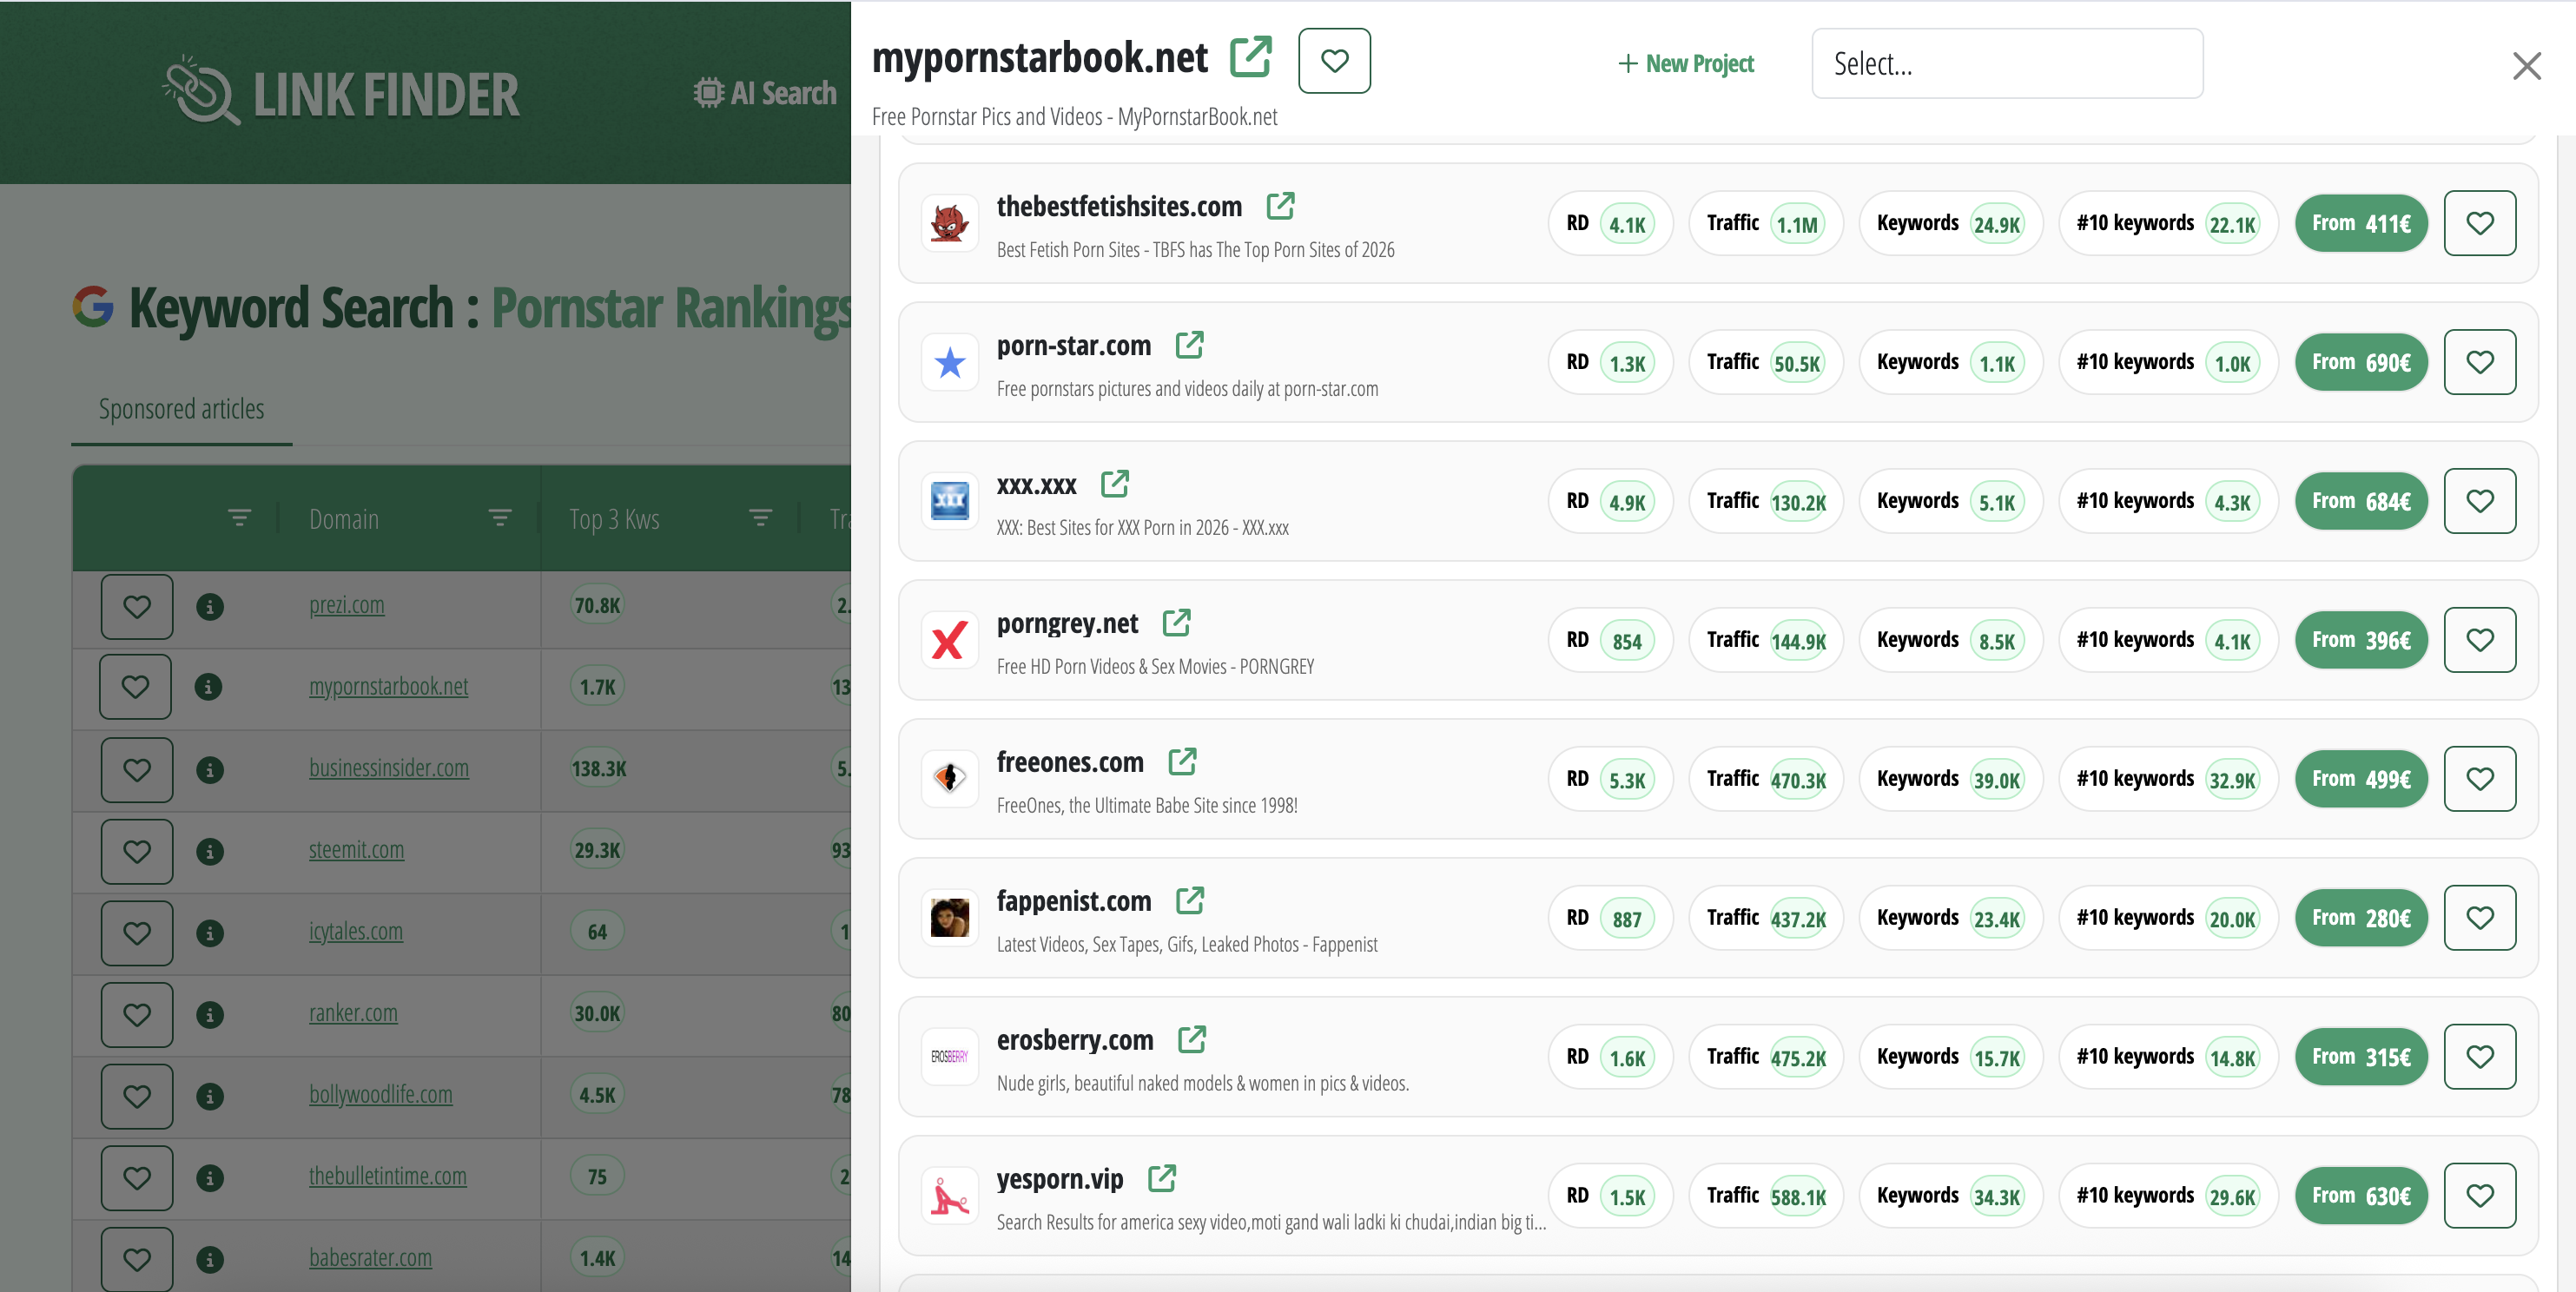The height and width of the screenshot is (1292, 2576).
Task: Click the New Project button
Action: tap(1686, 64)
